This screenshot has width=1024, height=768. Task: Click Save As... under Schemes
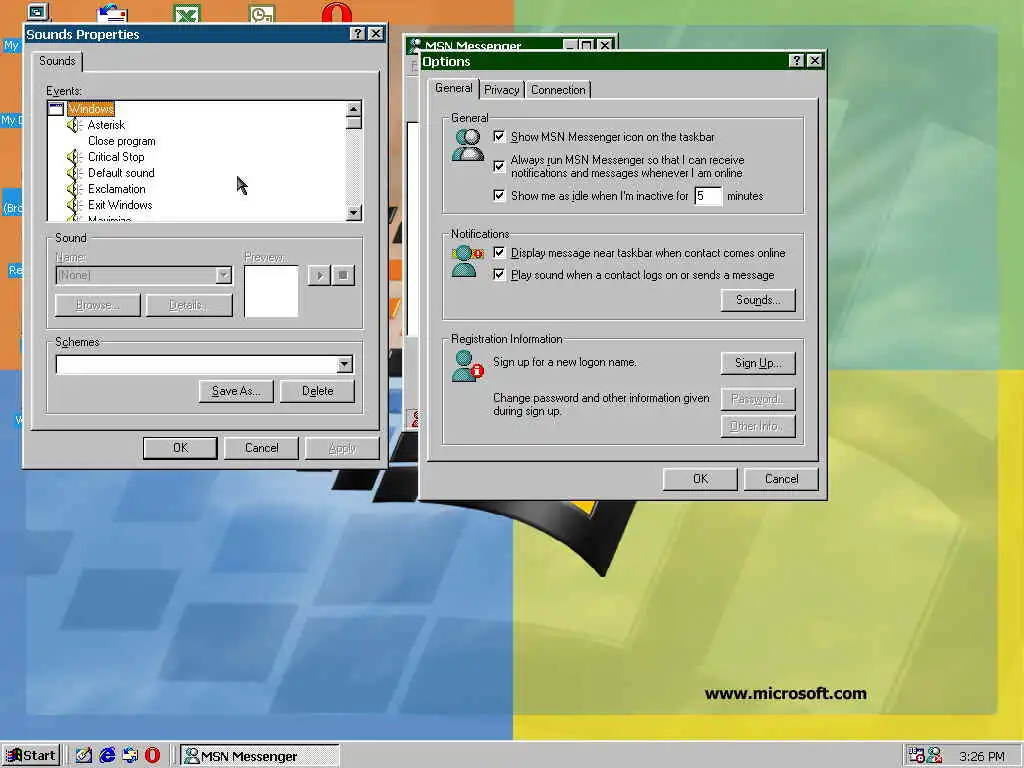[236, 391]
